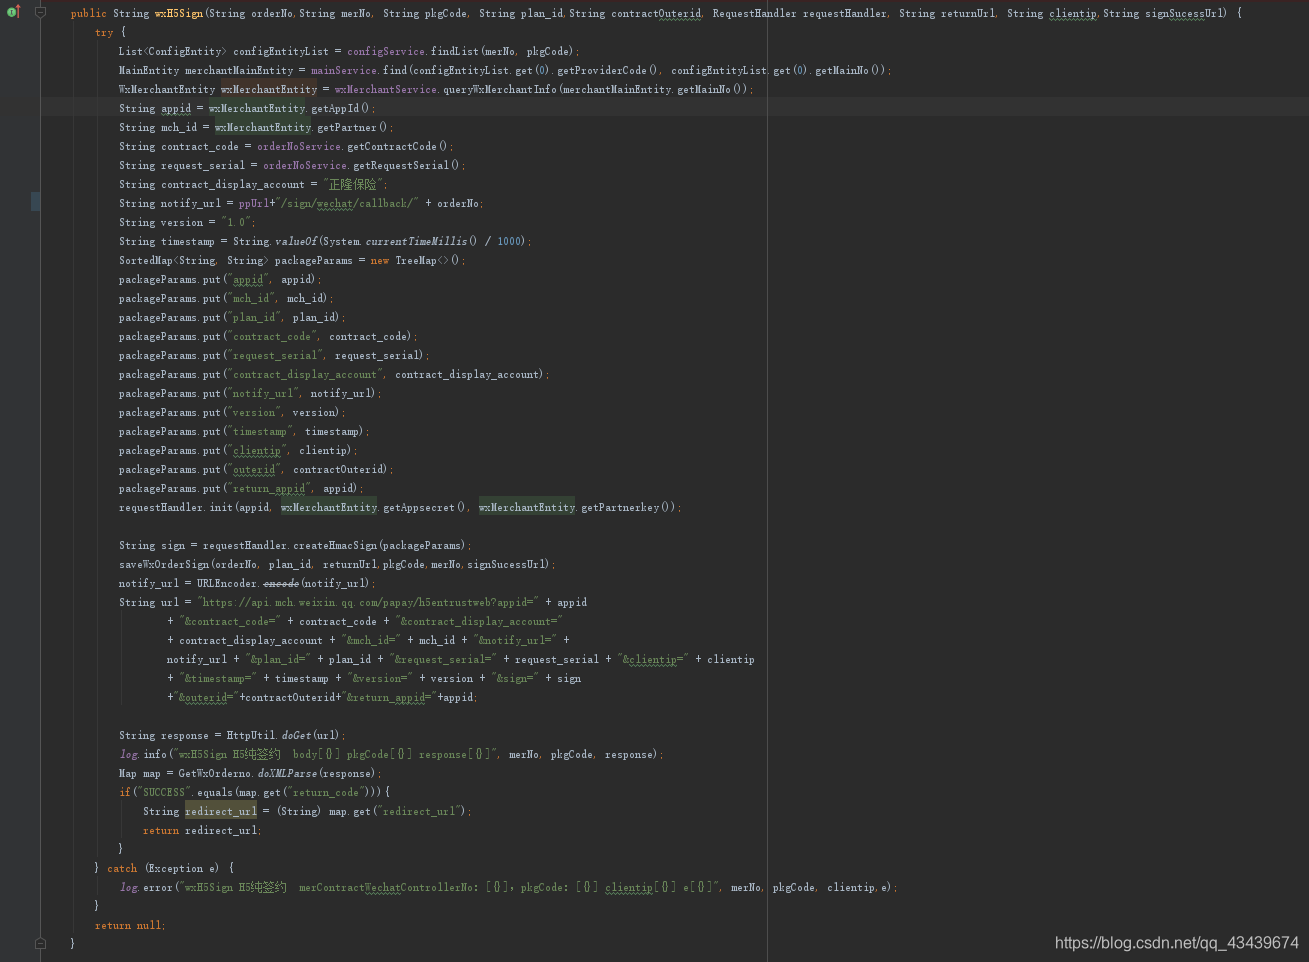Viewport: 1309px width, 962px height.
Task: Click the highlighted redirect_url variable declaration
Action: pos(221,811)
